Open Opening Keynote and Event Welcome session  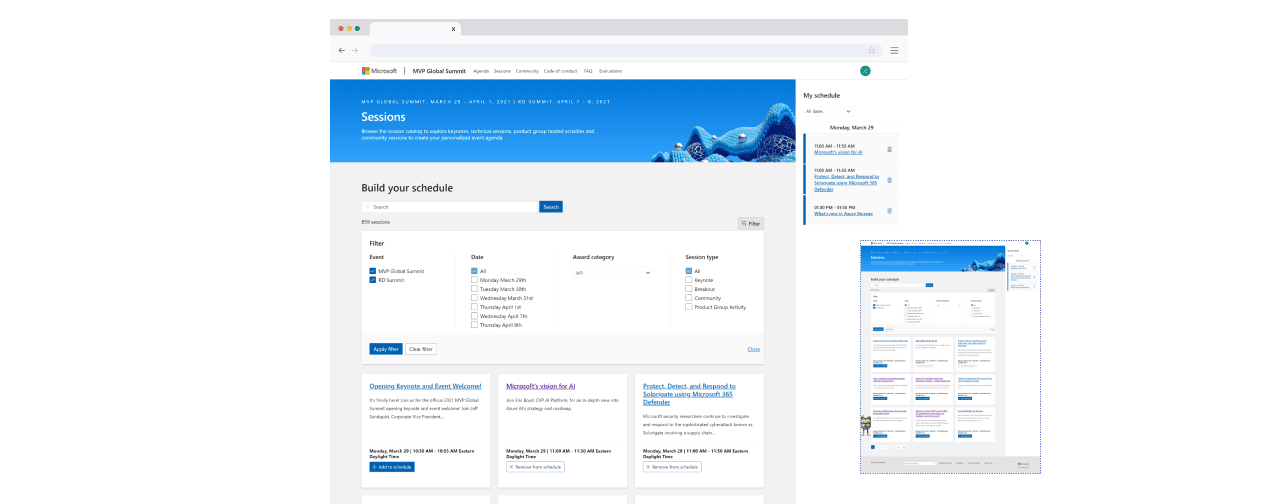pyautogui.click(x=425, y=386)
